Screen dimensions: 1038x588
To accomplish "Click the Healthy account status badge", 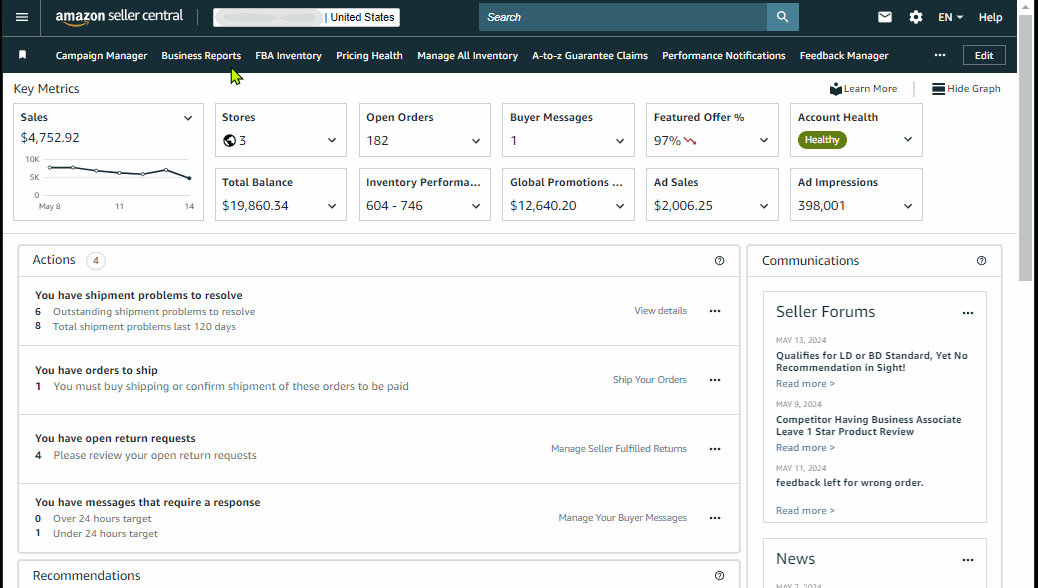I will [822, 140].
